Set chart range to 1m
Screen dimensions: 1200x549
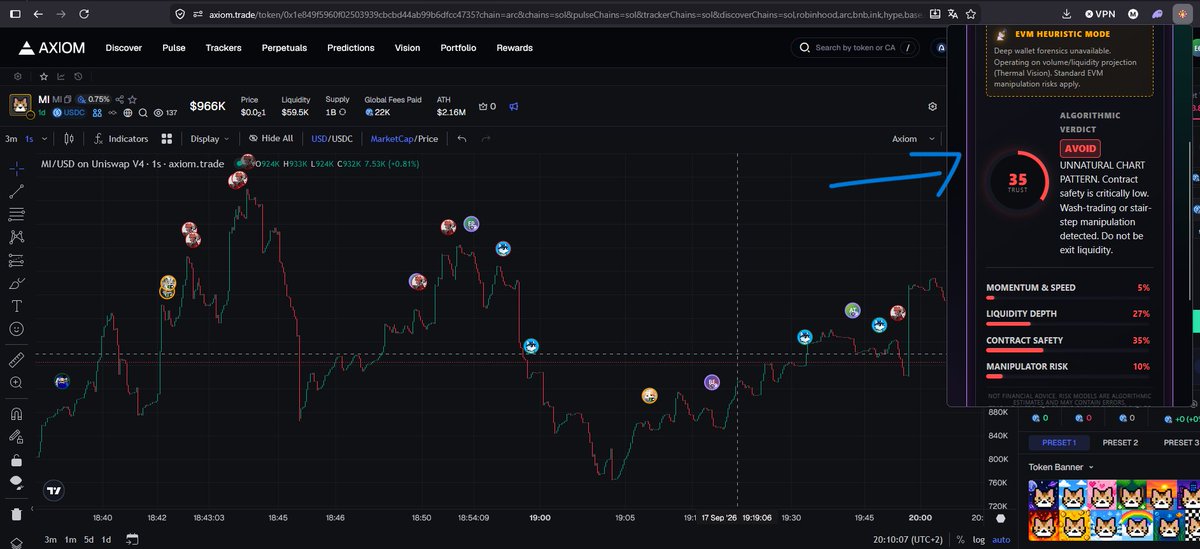click(70, 539)
